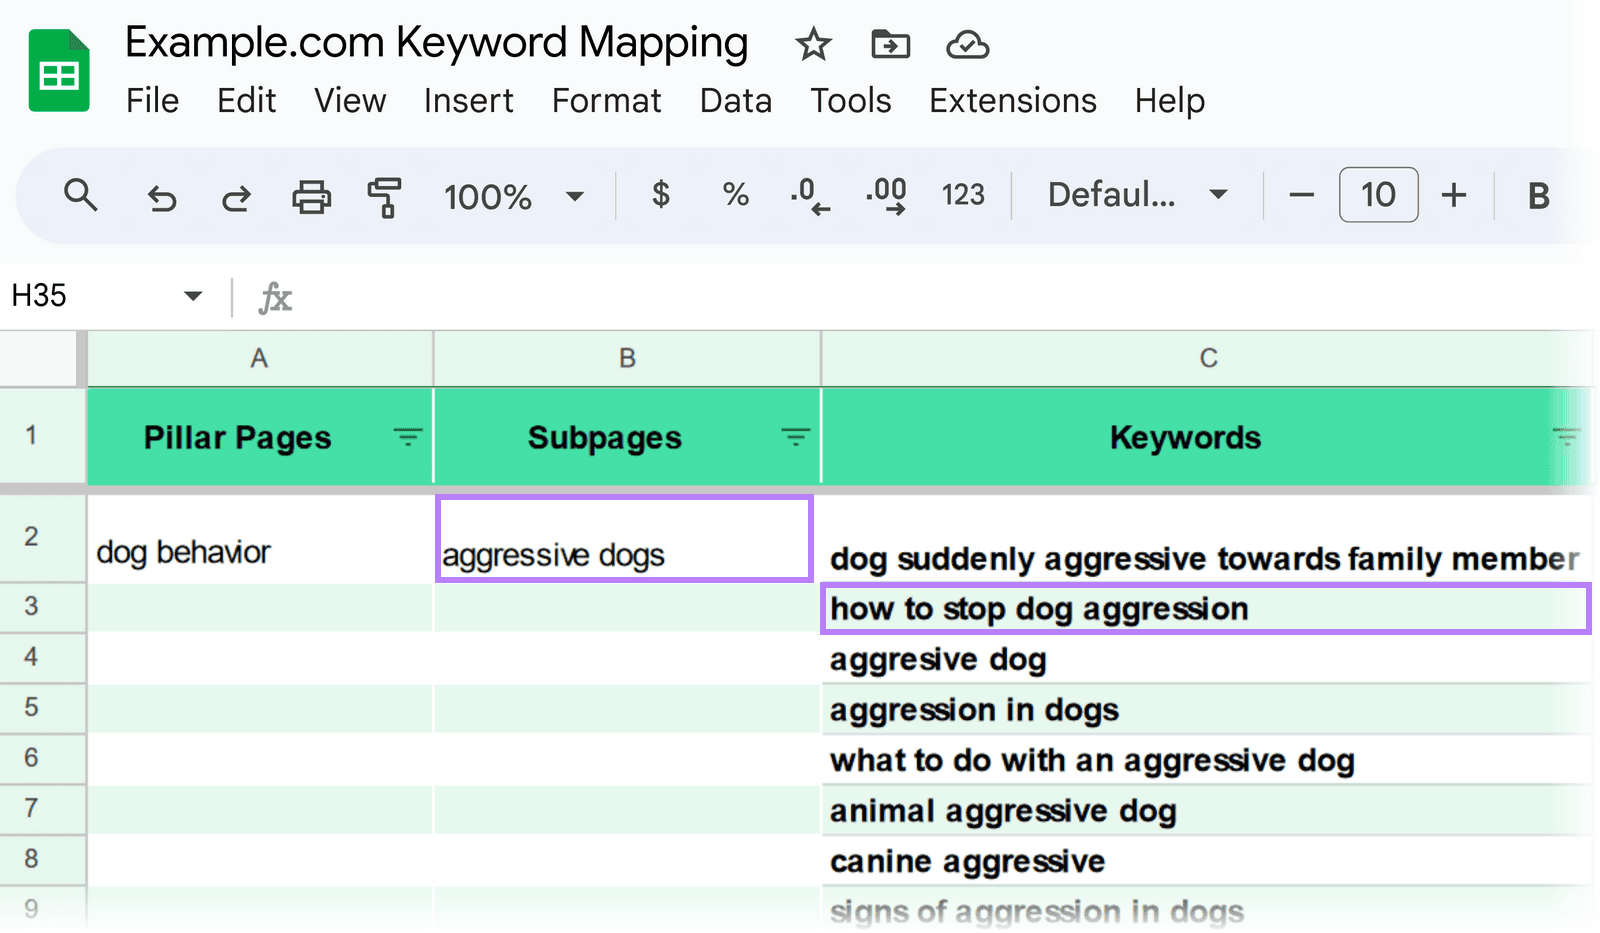Viewport: 1600px width, 933px height.
Task: Select the Paint format tool
Action: click(385, 196)
